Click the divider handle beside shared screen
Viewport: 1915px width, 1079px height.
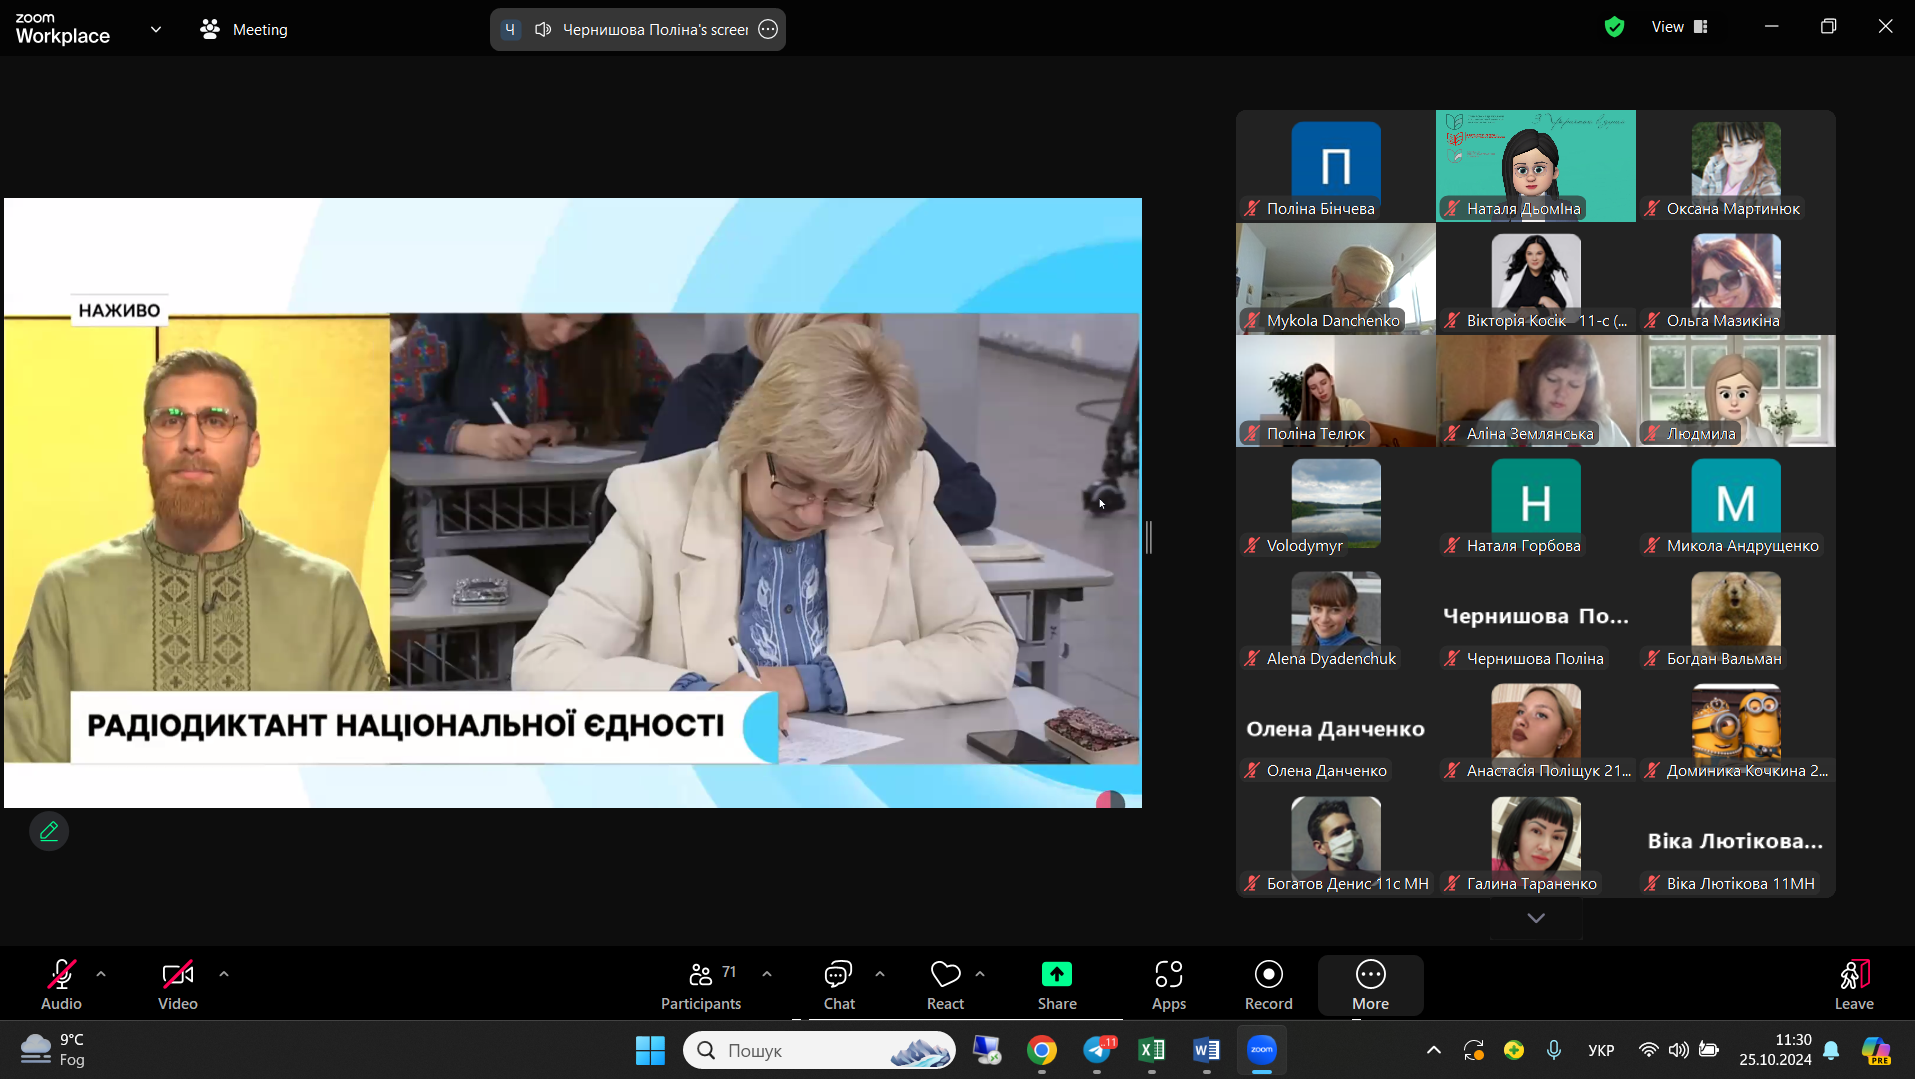pos(1149,537)
